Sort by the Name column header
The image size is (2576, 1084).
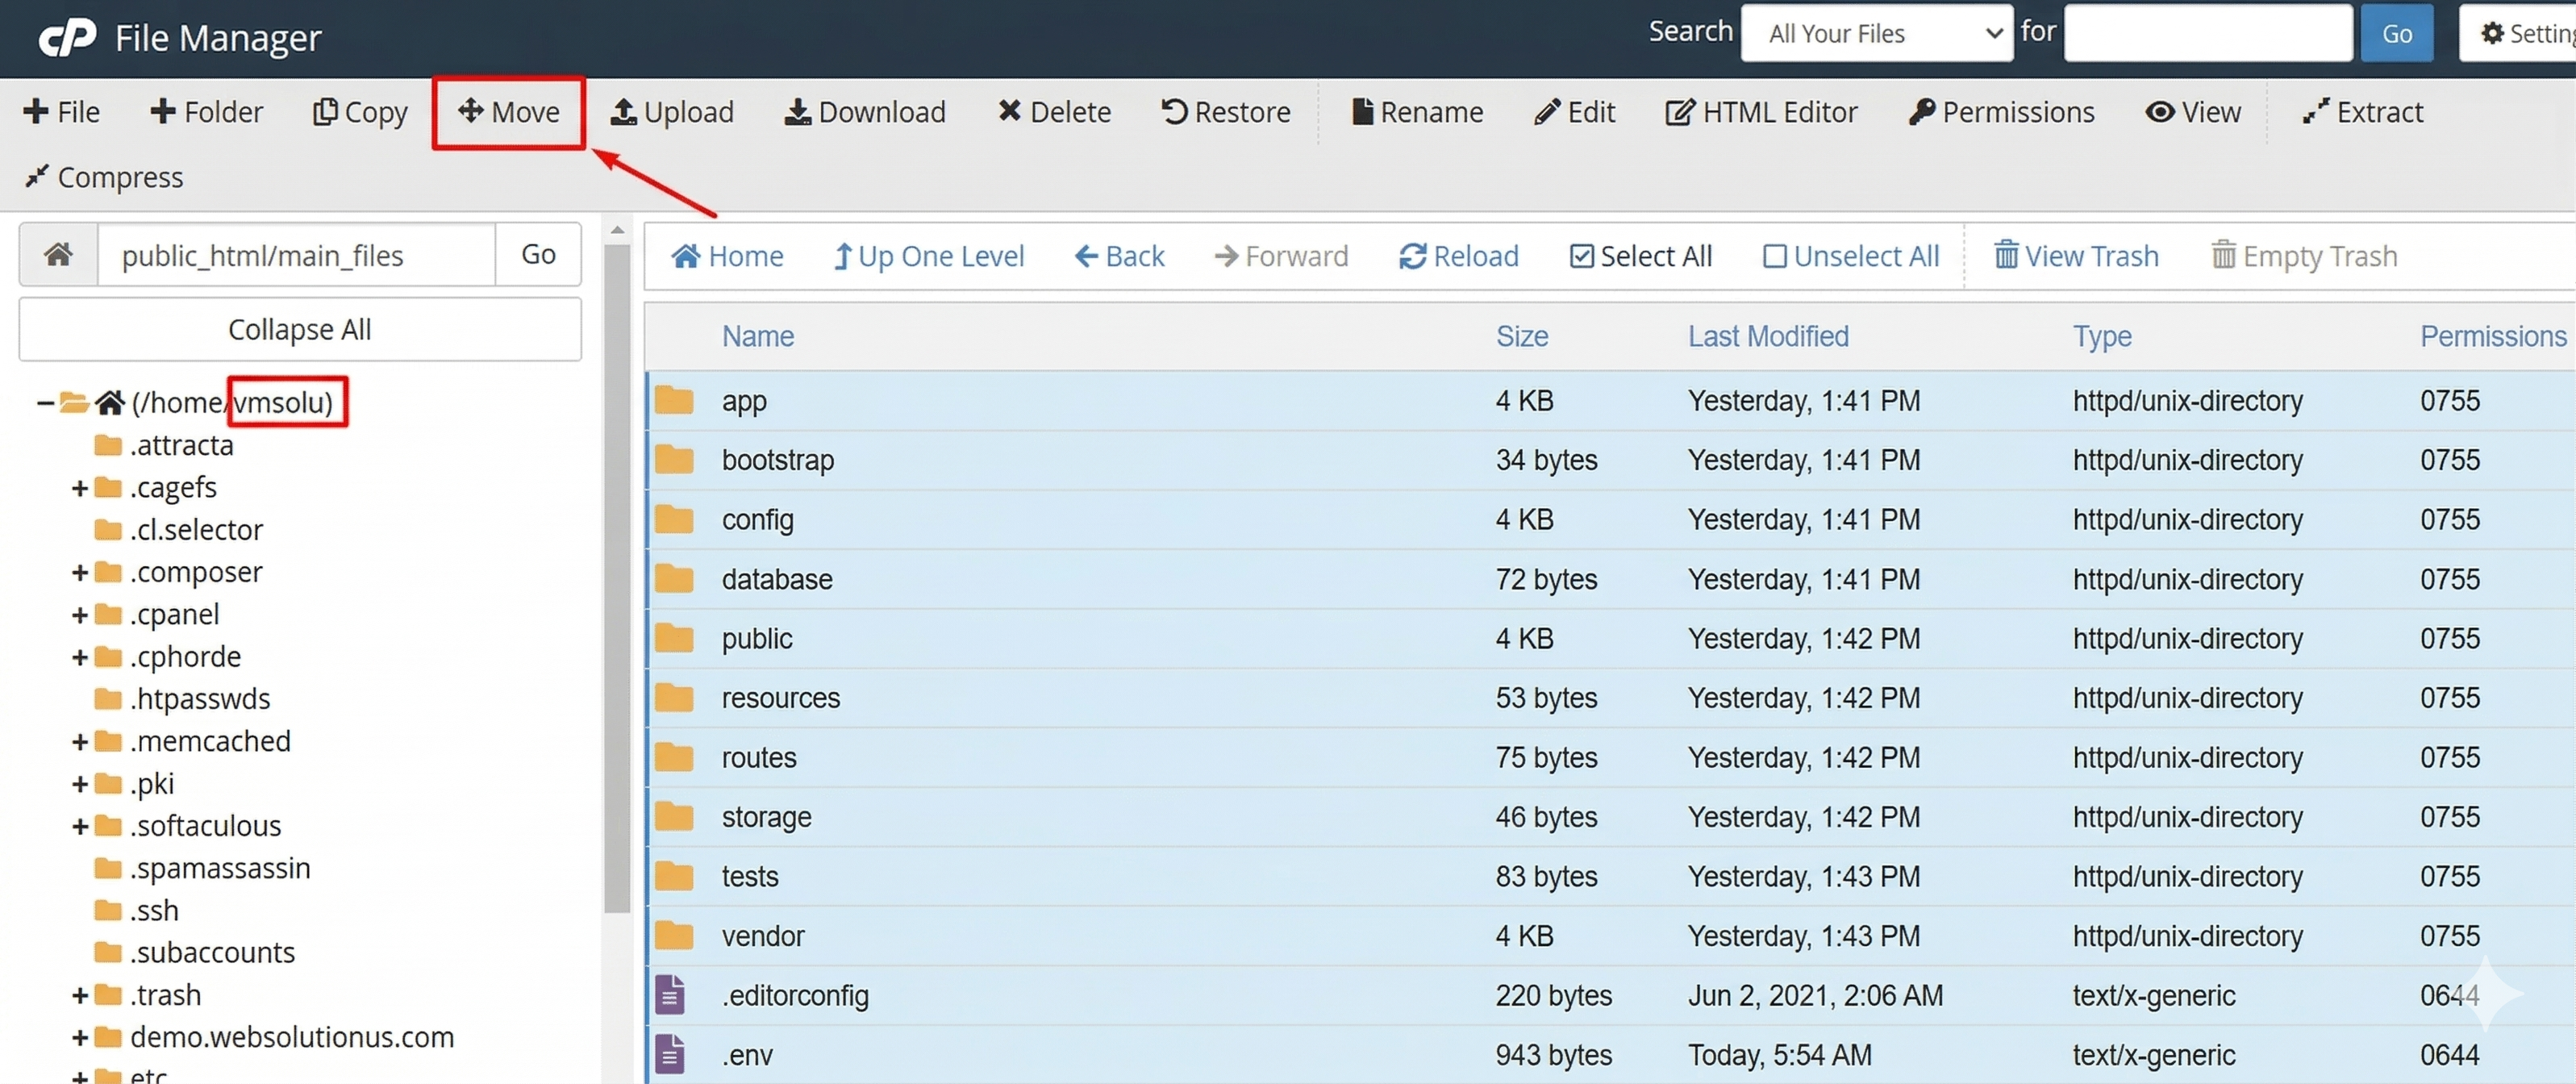758,336
